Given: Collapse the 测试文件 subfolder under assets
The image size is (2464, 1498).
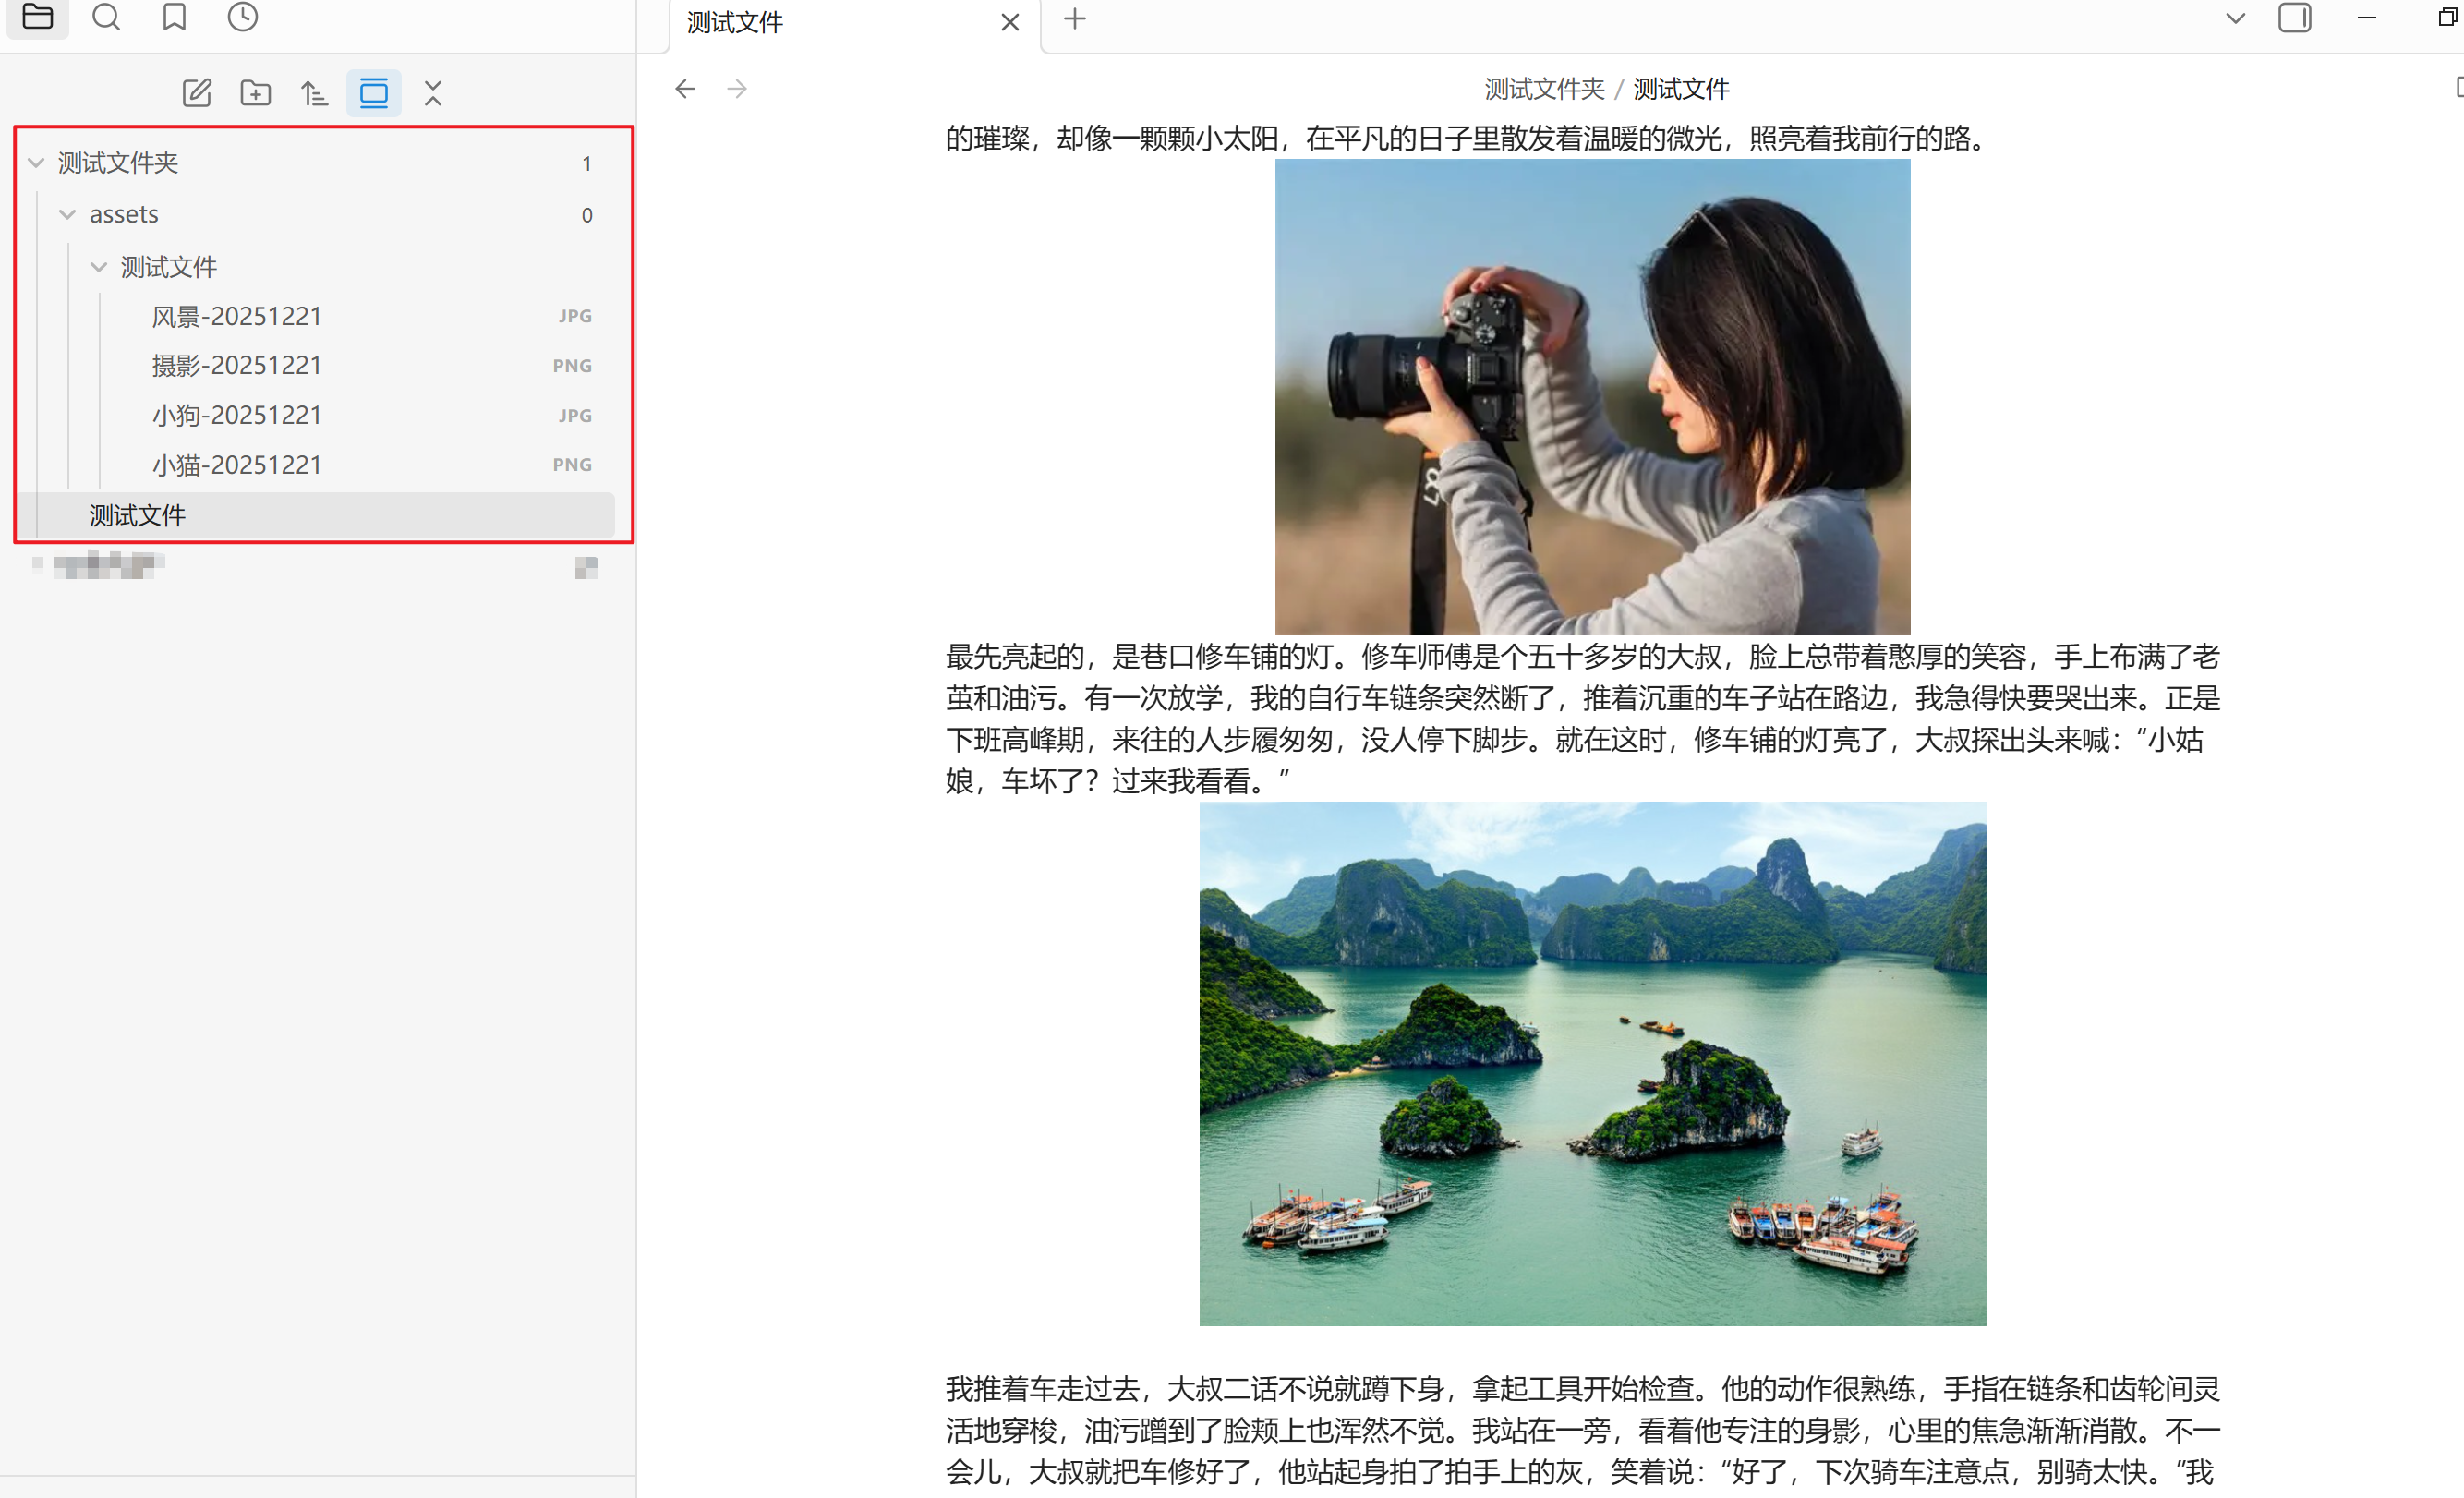Looking at the screenshot, I should (x=98, y=267).
